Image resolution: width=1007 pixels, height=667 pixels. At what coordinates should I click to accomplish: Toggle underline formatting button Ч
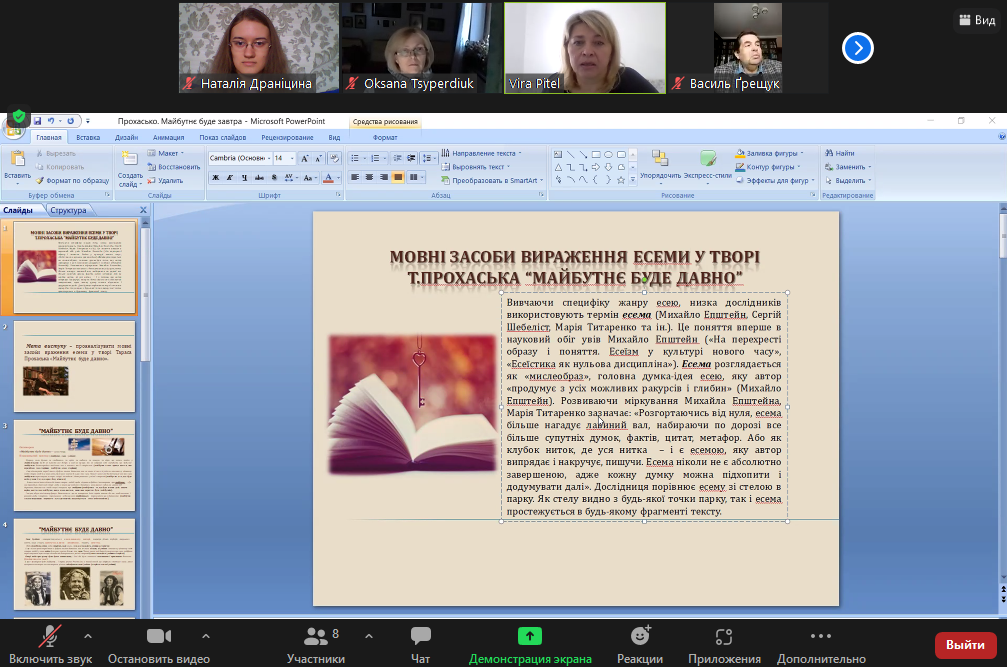pyautogui.click(x=244, y=177)
